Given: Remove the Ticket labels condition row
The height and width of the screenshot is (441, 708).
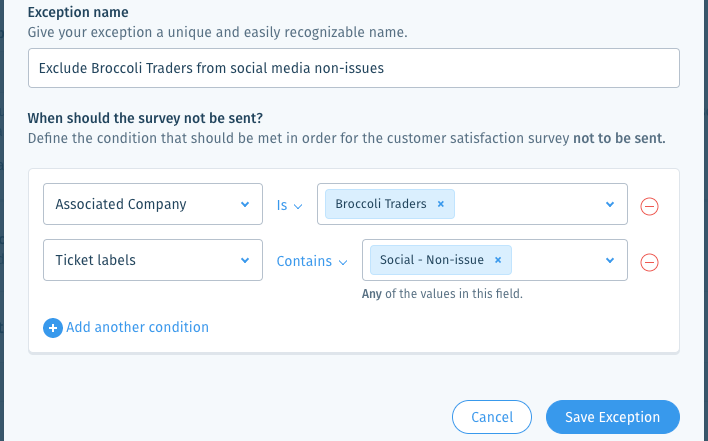Looking at the screenshot, I should coord(649,262).
